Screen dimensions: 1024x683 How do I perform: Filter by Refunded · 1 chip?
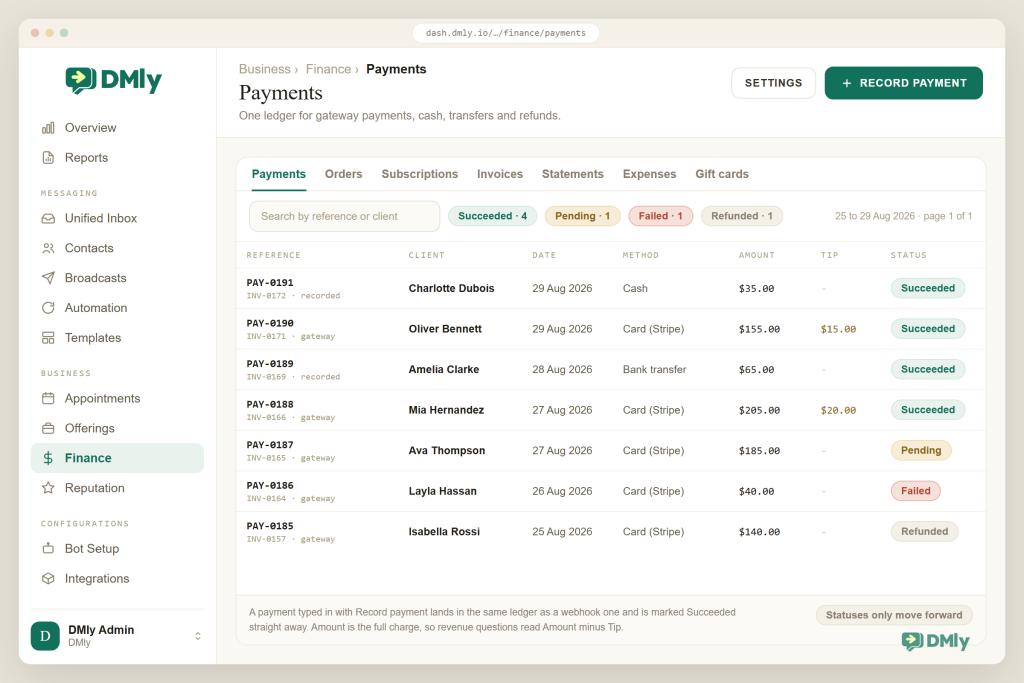click(x=742, y=216)
